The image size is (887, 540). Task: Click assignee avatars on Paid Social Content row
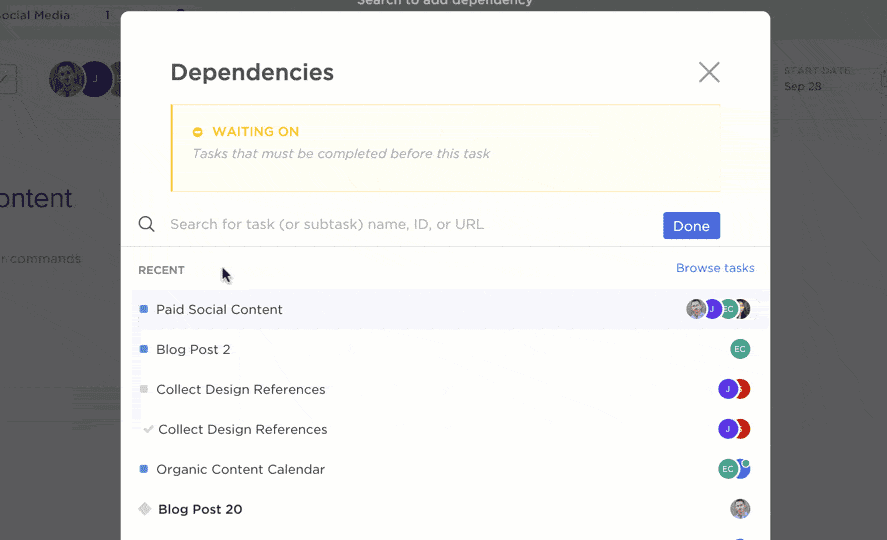(x=718, y=309)
